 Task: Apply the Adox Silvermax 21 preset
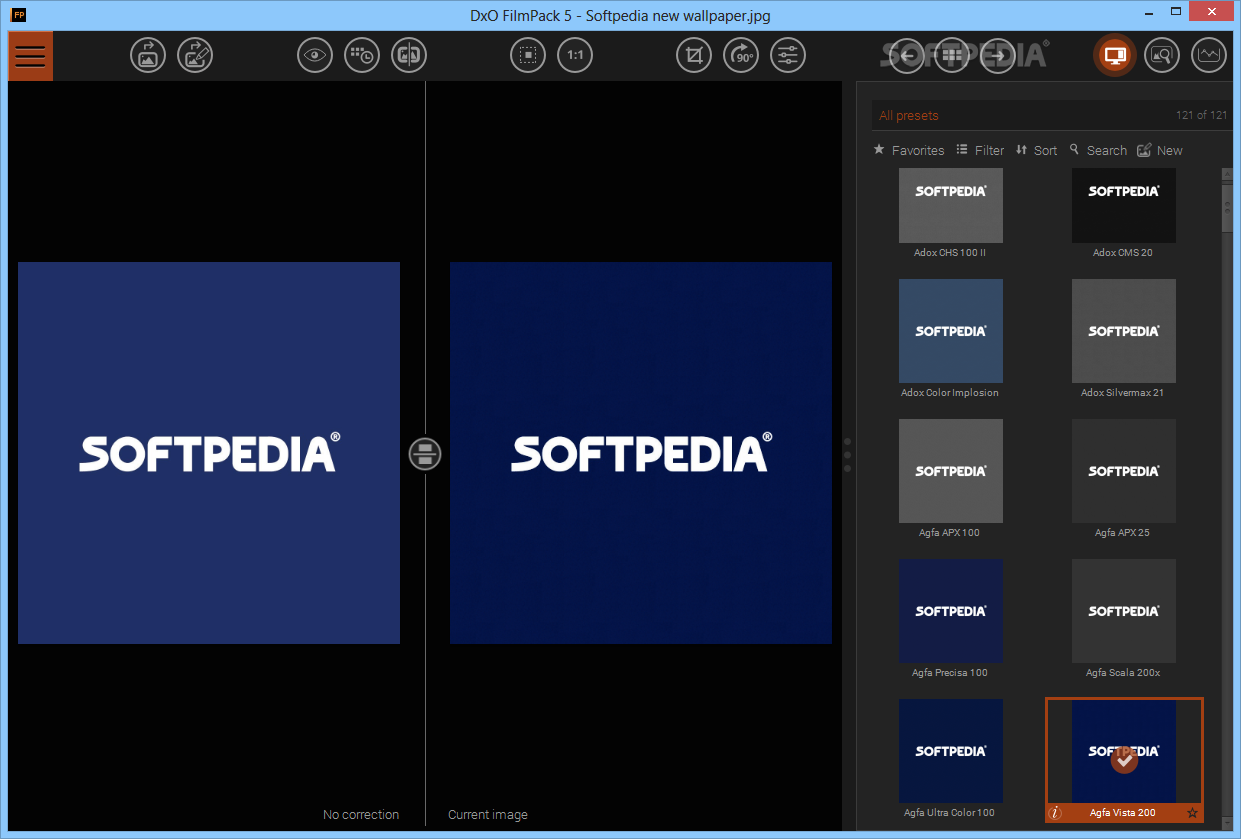click(1123, 331)
